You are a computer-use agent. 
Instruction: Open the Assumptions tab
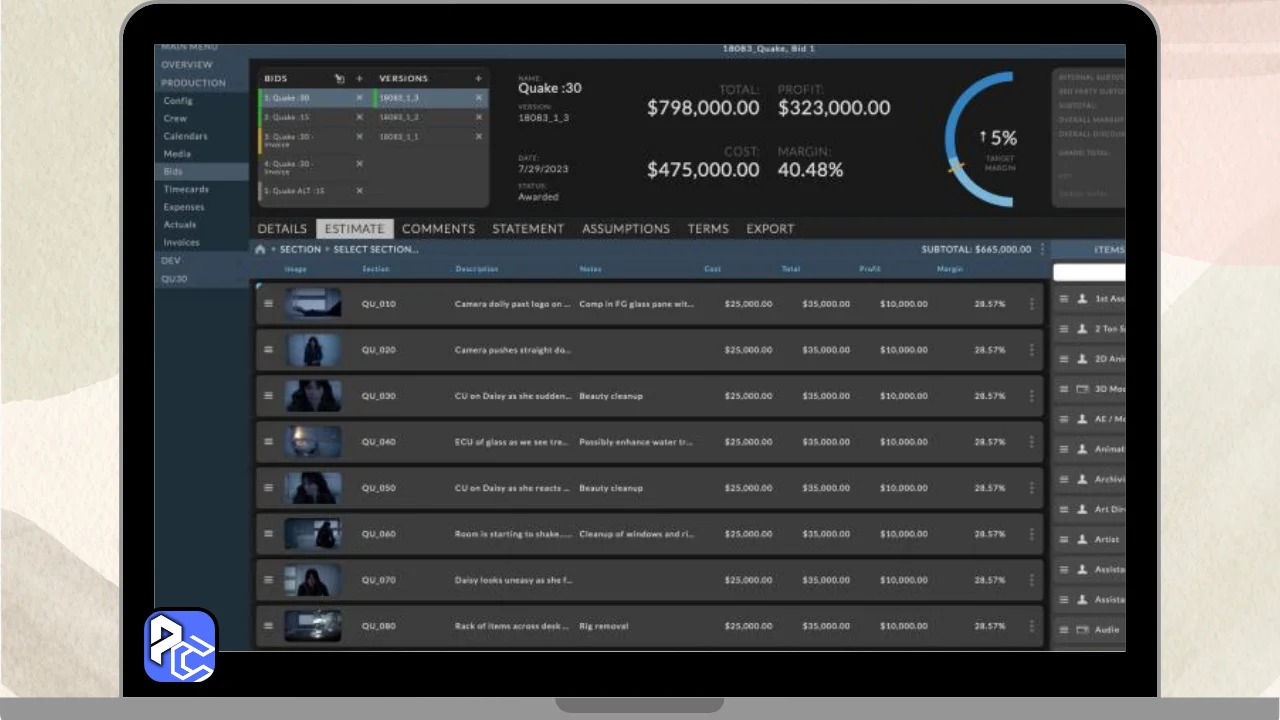pos(626,229)
